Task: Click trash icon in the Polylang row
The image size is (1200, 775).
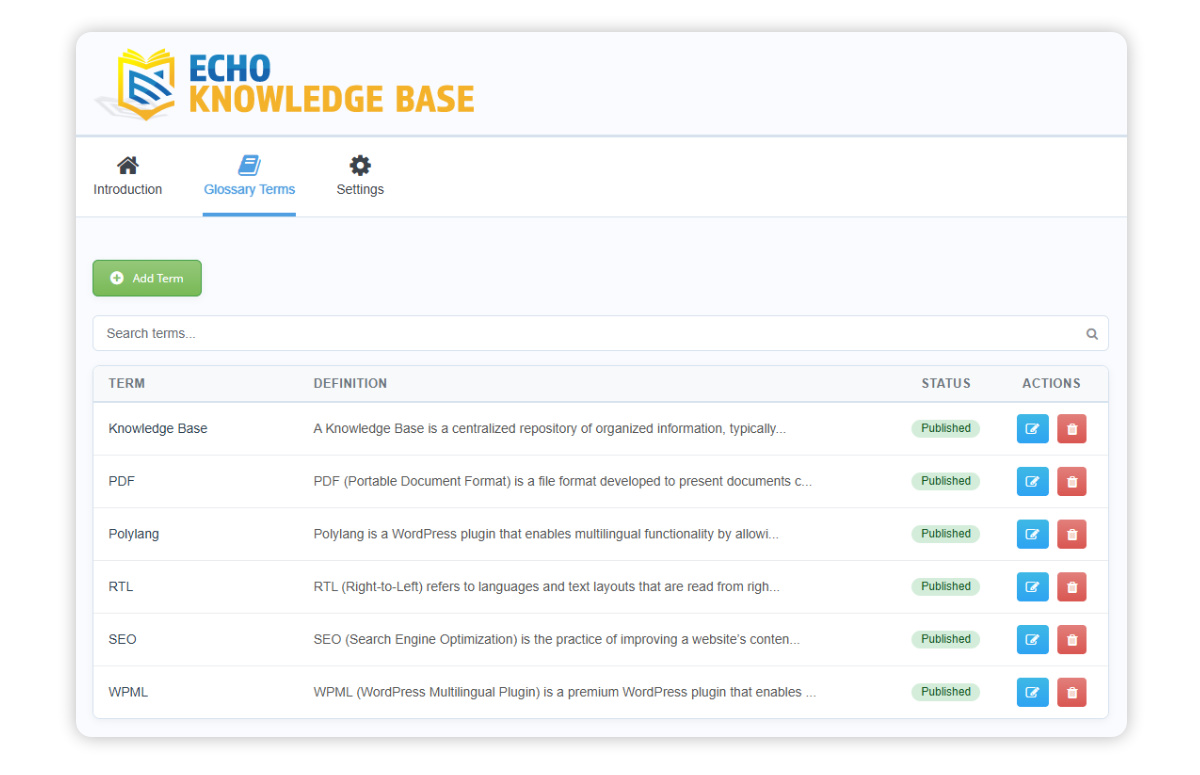Action: coord(1072,534)
